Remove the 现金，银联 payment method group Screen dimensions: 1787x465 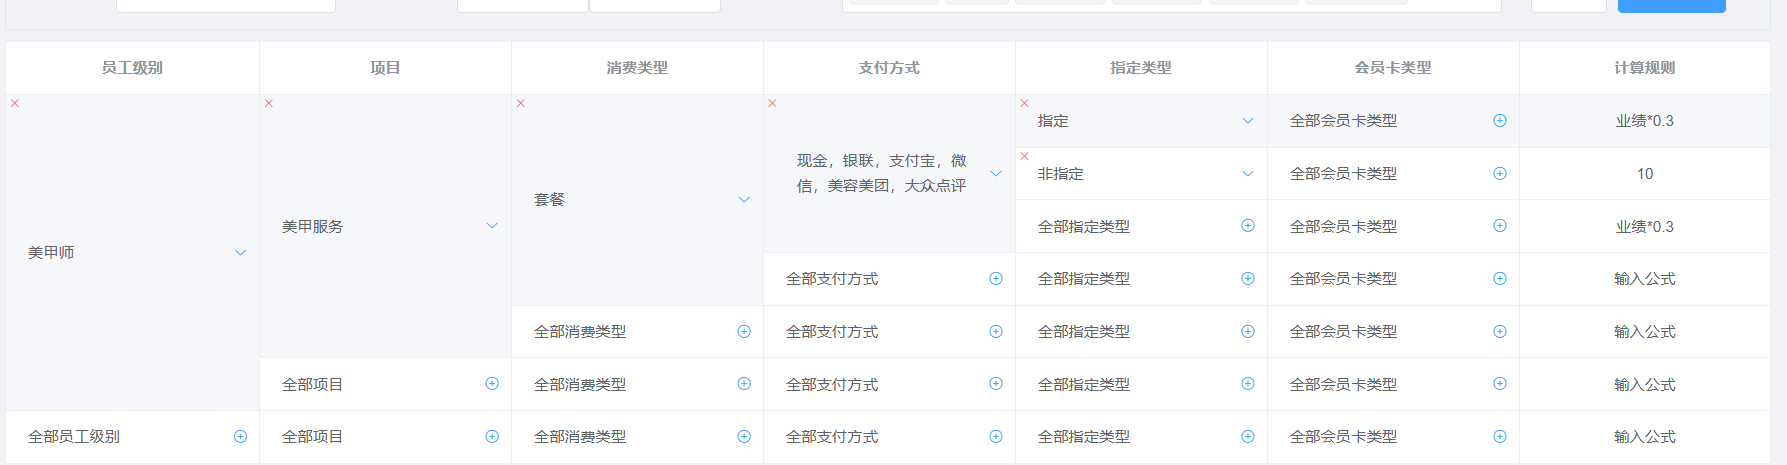point(773,103)
